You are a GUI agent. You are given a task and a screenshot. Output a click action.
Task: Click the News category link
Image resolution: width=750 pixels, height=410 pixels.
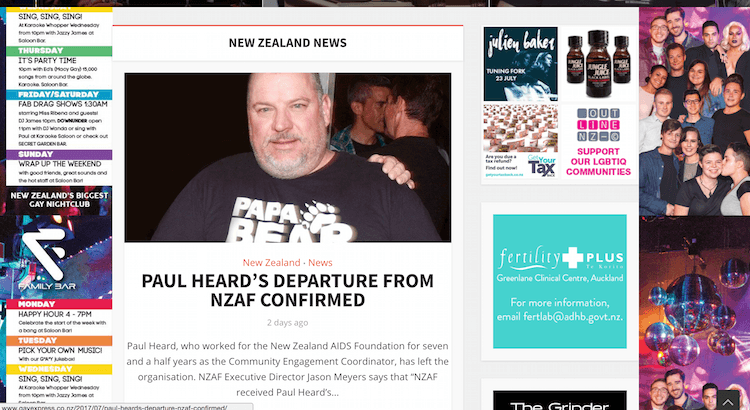click(x=320, y=263)
